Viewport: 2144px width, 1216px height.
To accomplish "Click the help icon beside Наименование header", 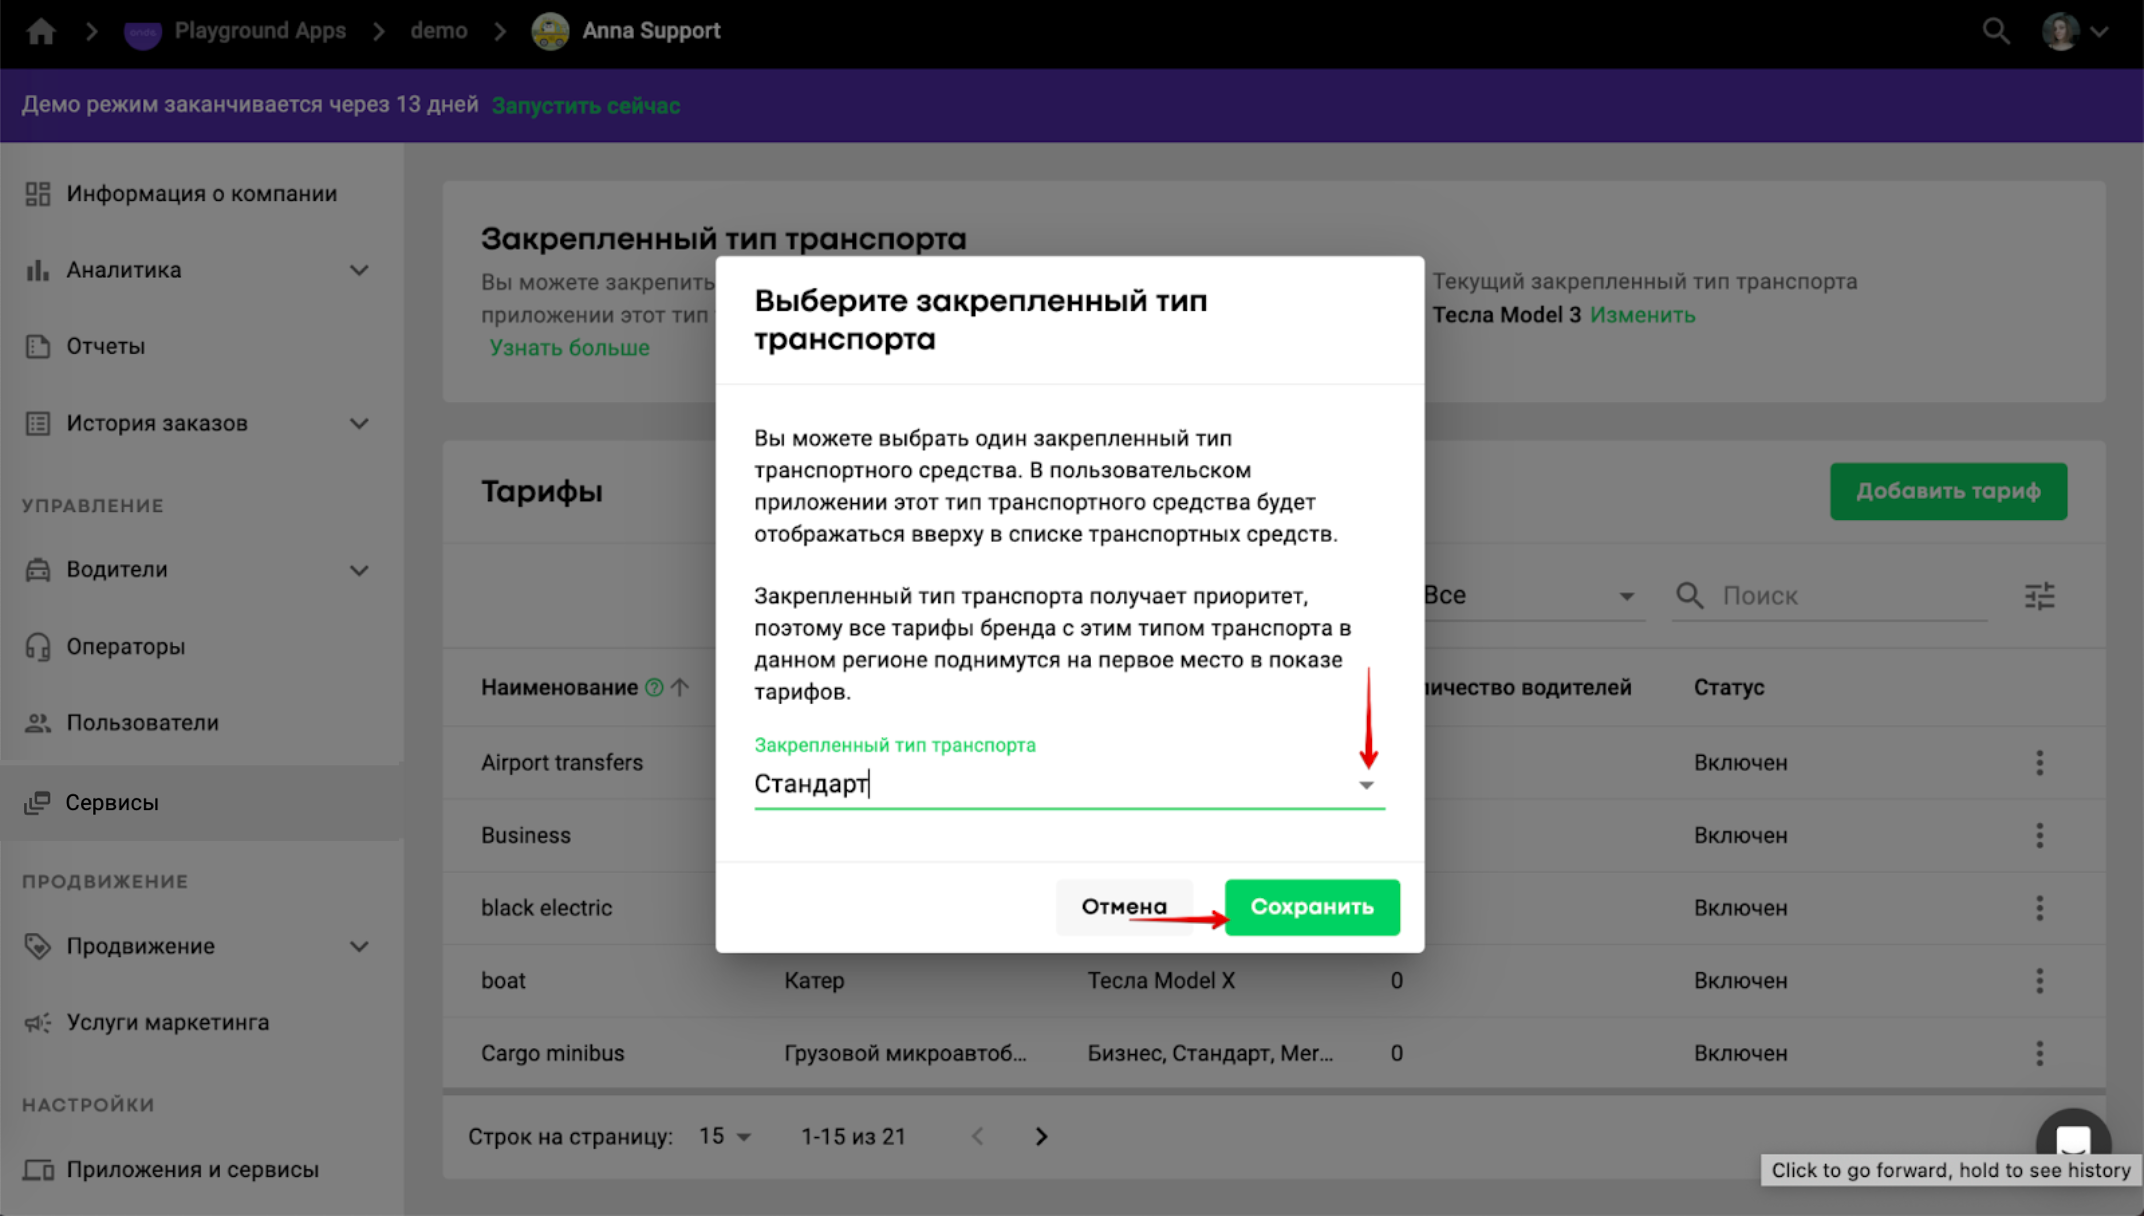I will [x=654, y=688].
